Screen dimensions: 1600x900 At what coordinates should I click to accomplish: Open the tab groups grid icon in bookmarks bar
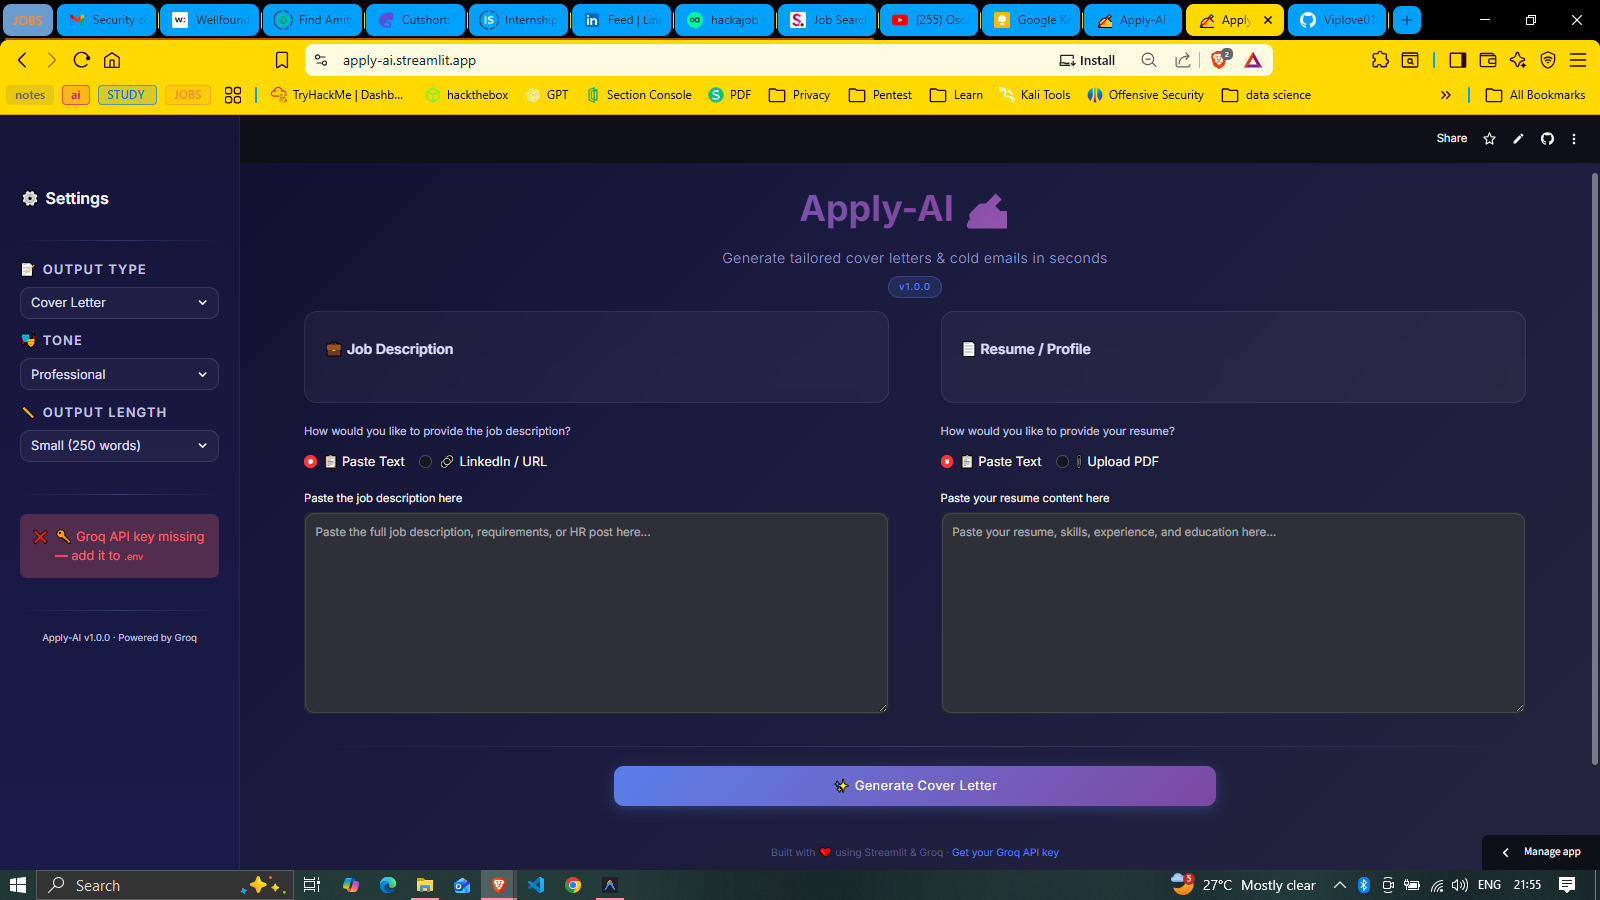coord(233,95)
